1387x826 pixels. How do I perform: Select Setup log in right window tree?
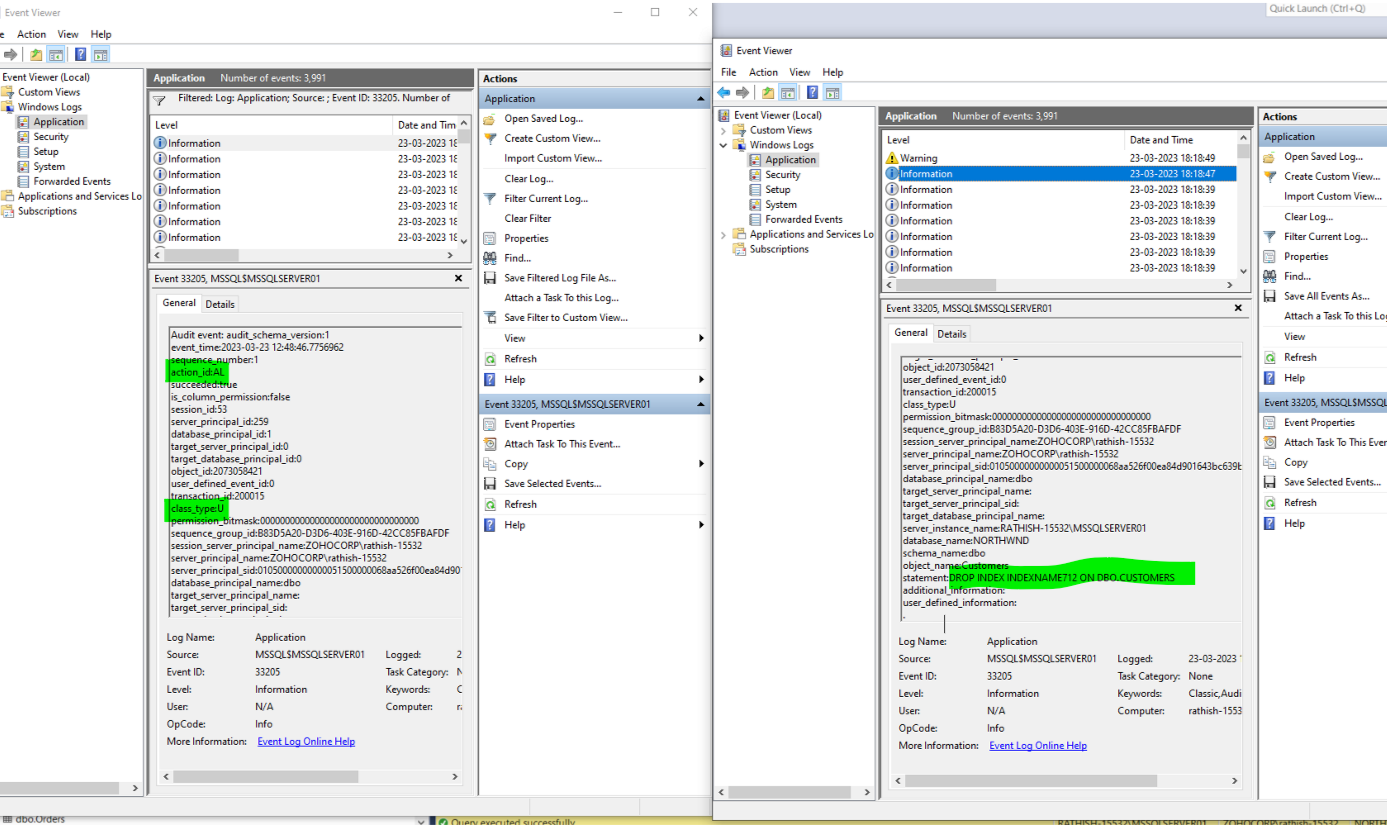[778, 190]
